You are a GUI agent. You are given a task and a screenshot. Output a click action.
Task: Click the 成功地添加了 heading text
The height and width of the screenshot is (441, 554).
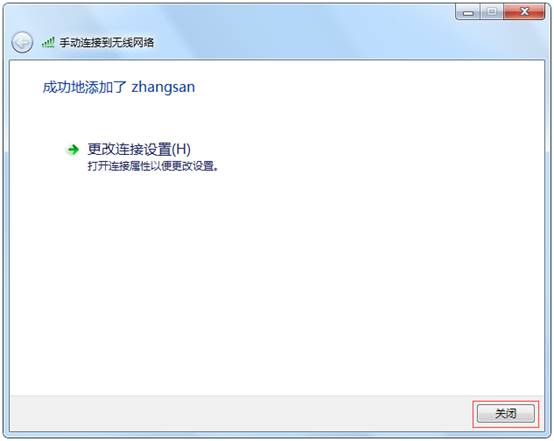click(84, 87)
